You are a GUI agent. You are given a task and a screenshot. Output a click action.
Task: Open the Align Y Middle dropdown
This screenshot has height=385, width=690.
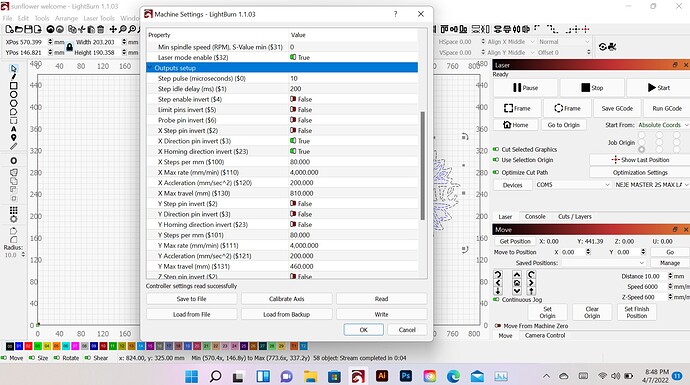click(x=510, y=52)
